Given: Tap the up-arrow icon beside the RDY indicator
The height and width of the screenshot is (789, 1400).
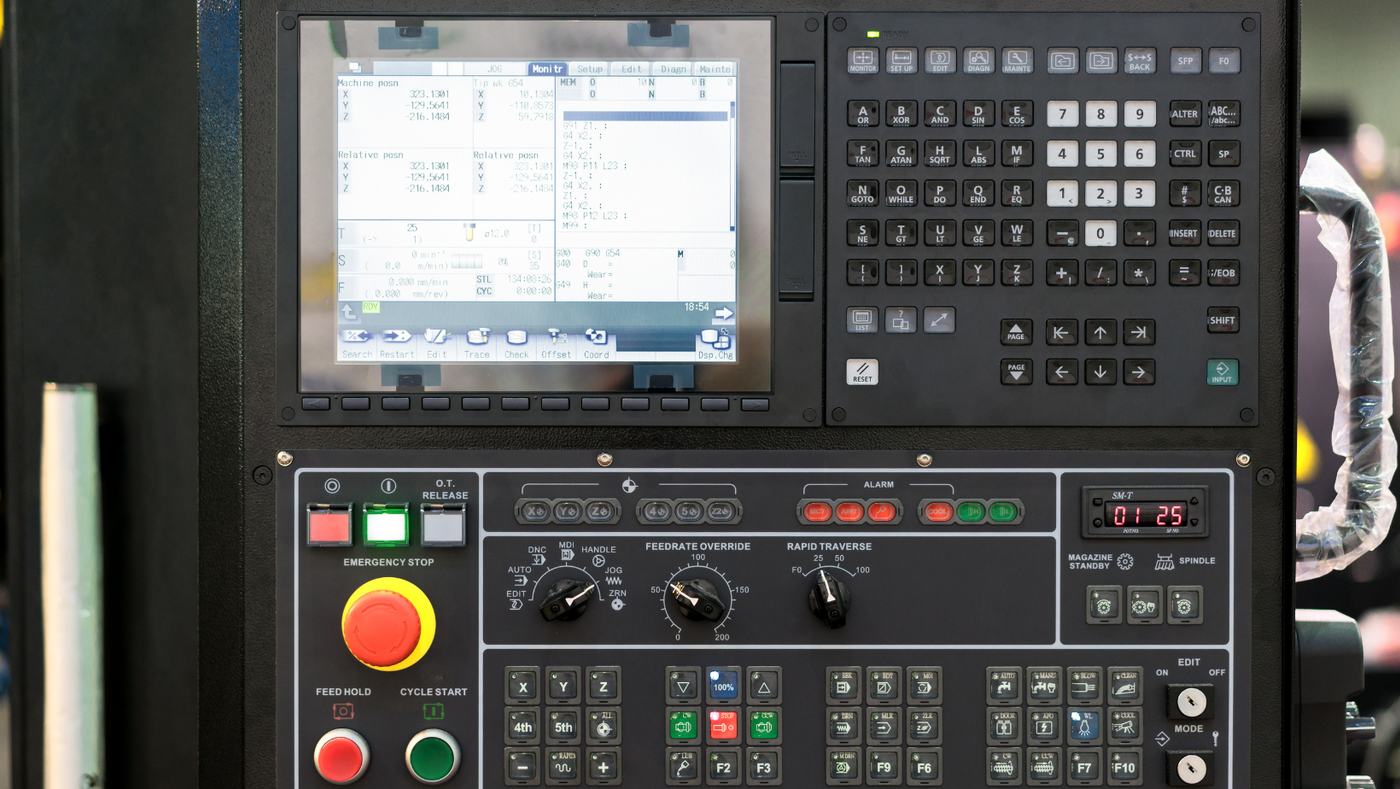Looking at the screenshot, I should (x=348, y=312).
